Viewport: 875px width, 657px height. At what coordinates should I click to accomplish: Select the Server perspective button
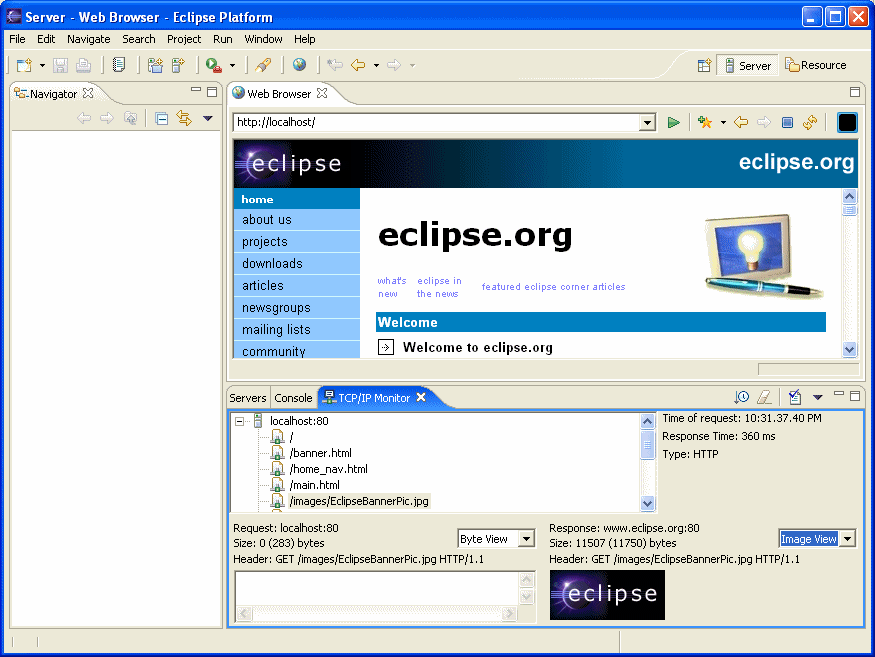pos(748,65)
